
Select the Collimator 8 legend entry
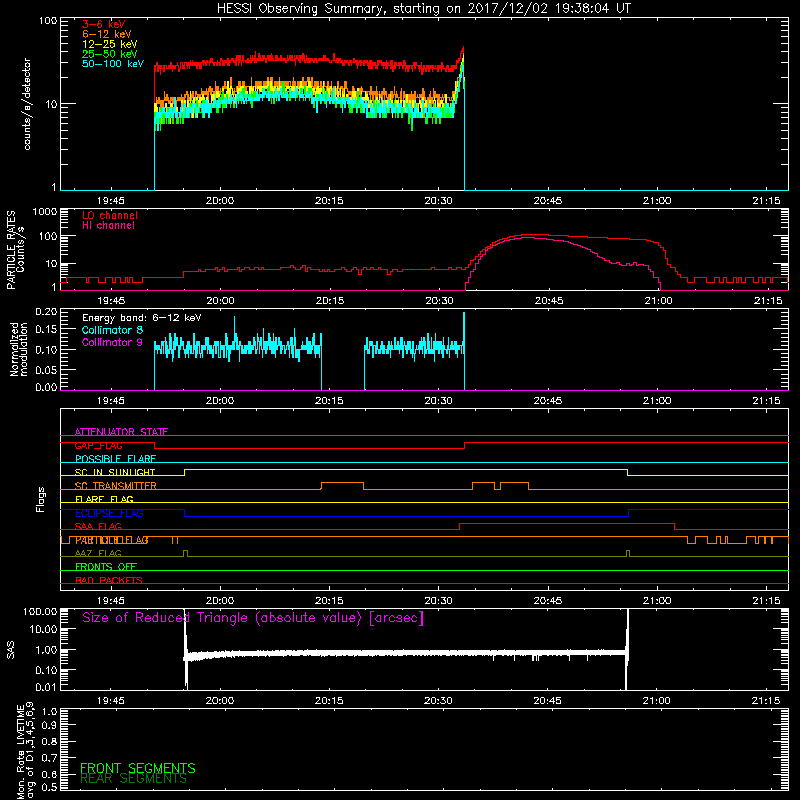point(112,330)
